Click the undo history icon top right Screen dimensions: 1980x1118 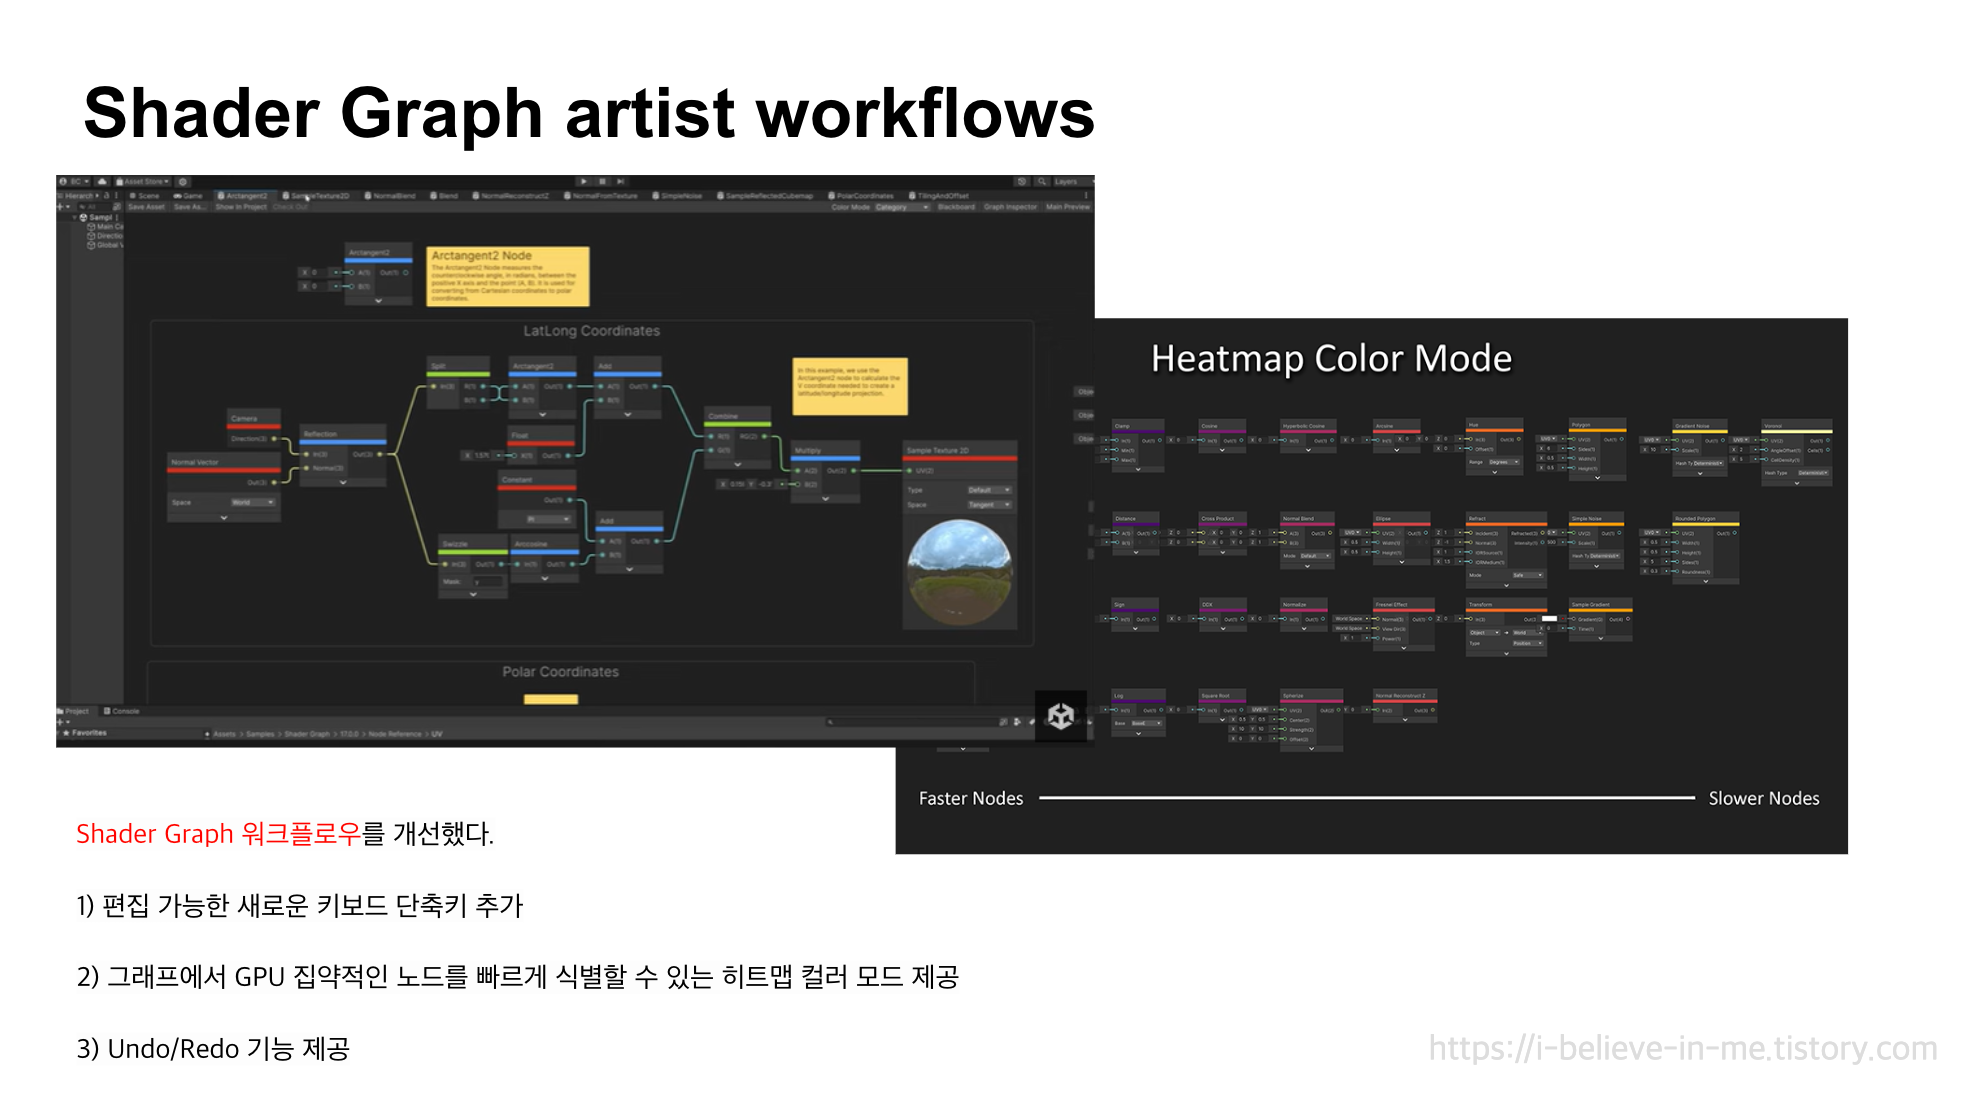(1021, 182)
